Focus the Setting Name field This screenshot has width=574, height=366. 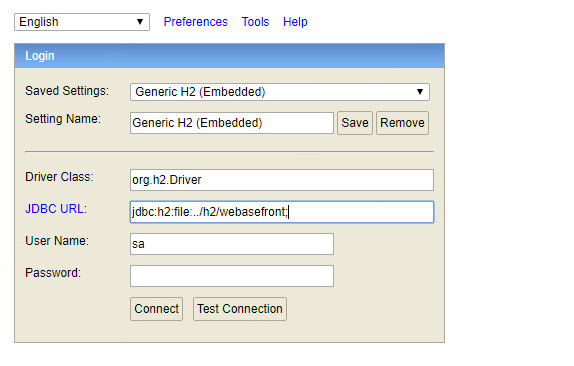coord(232,123)
